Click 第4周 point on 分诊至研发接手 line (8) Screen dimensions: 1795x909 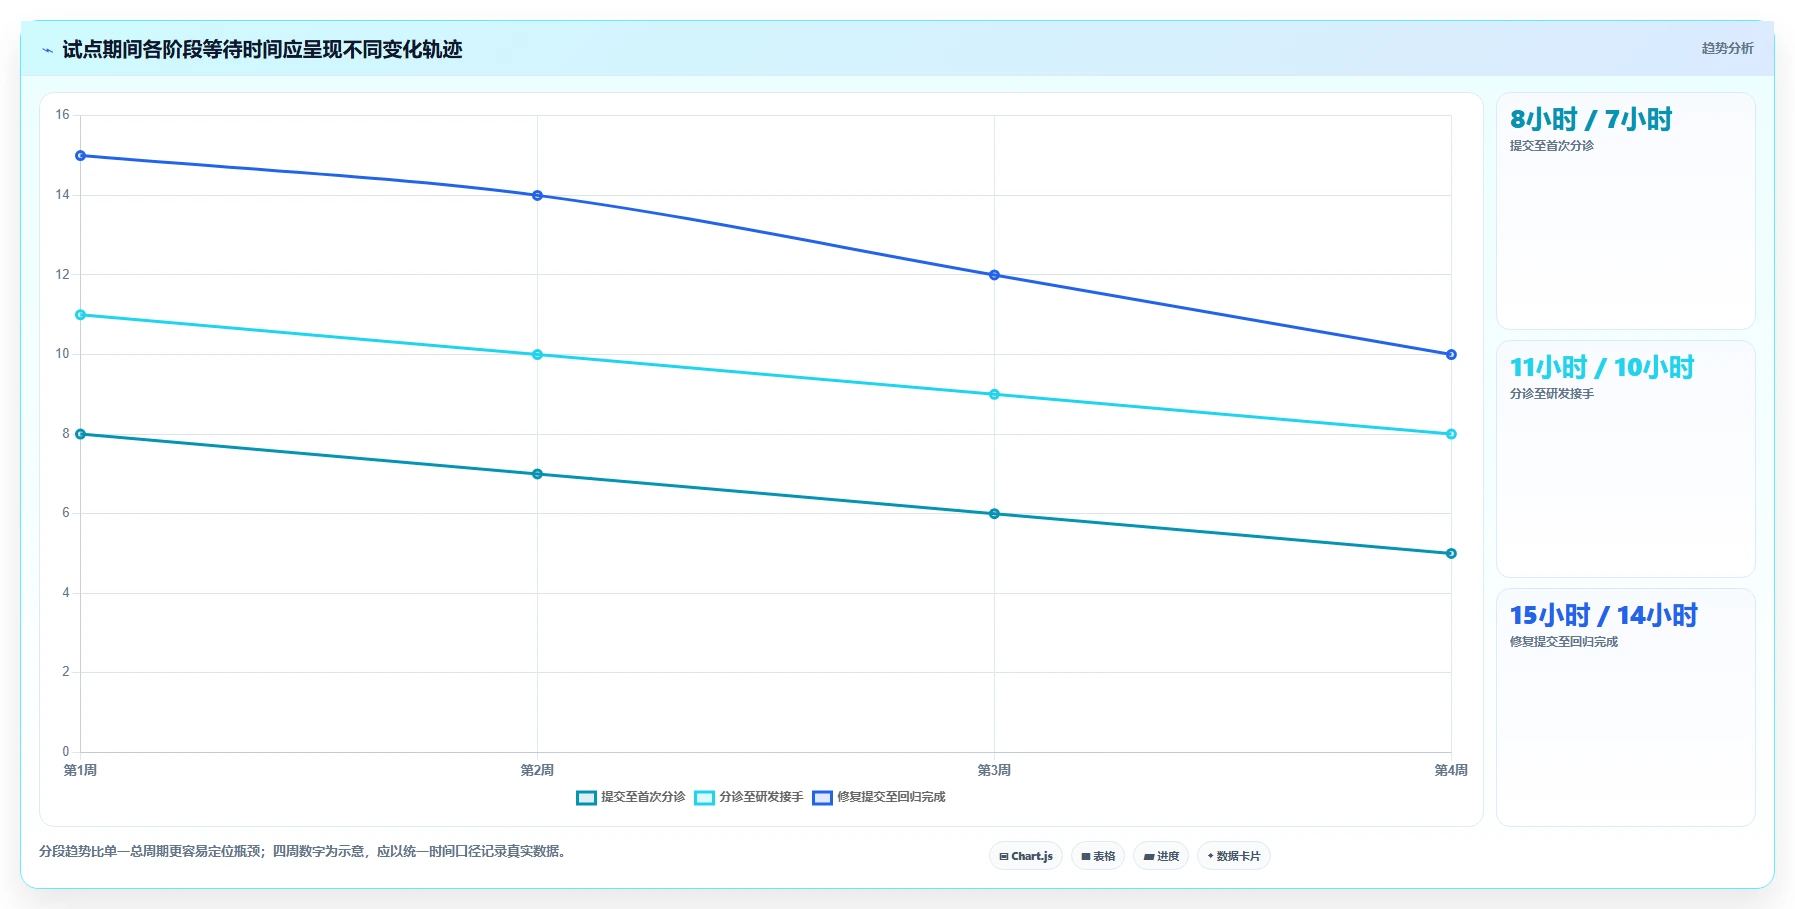[1452, 434]
